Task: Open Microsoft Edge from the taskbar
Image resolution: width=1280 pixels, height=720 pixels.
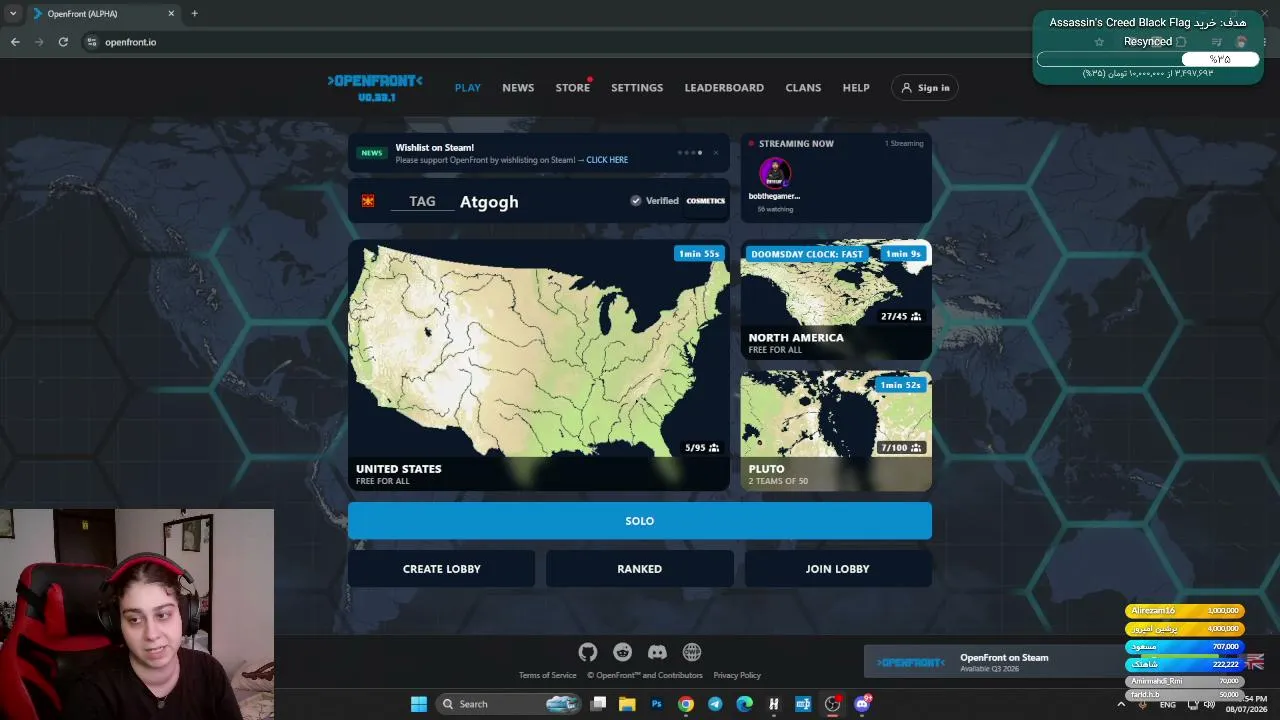Action: pos(744,704)
